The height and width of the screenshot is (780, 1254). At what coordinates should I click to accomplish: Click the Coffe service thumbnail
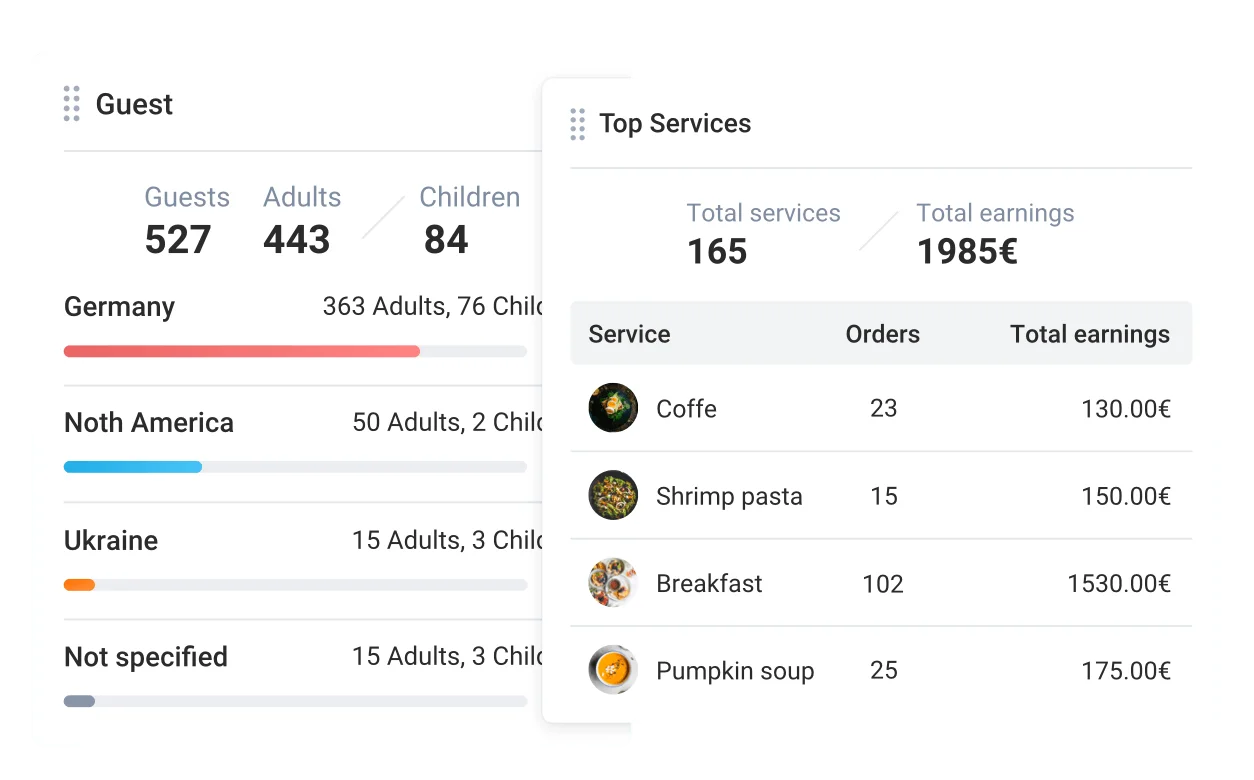[x=613, y=408]
